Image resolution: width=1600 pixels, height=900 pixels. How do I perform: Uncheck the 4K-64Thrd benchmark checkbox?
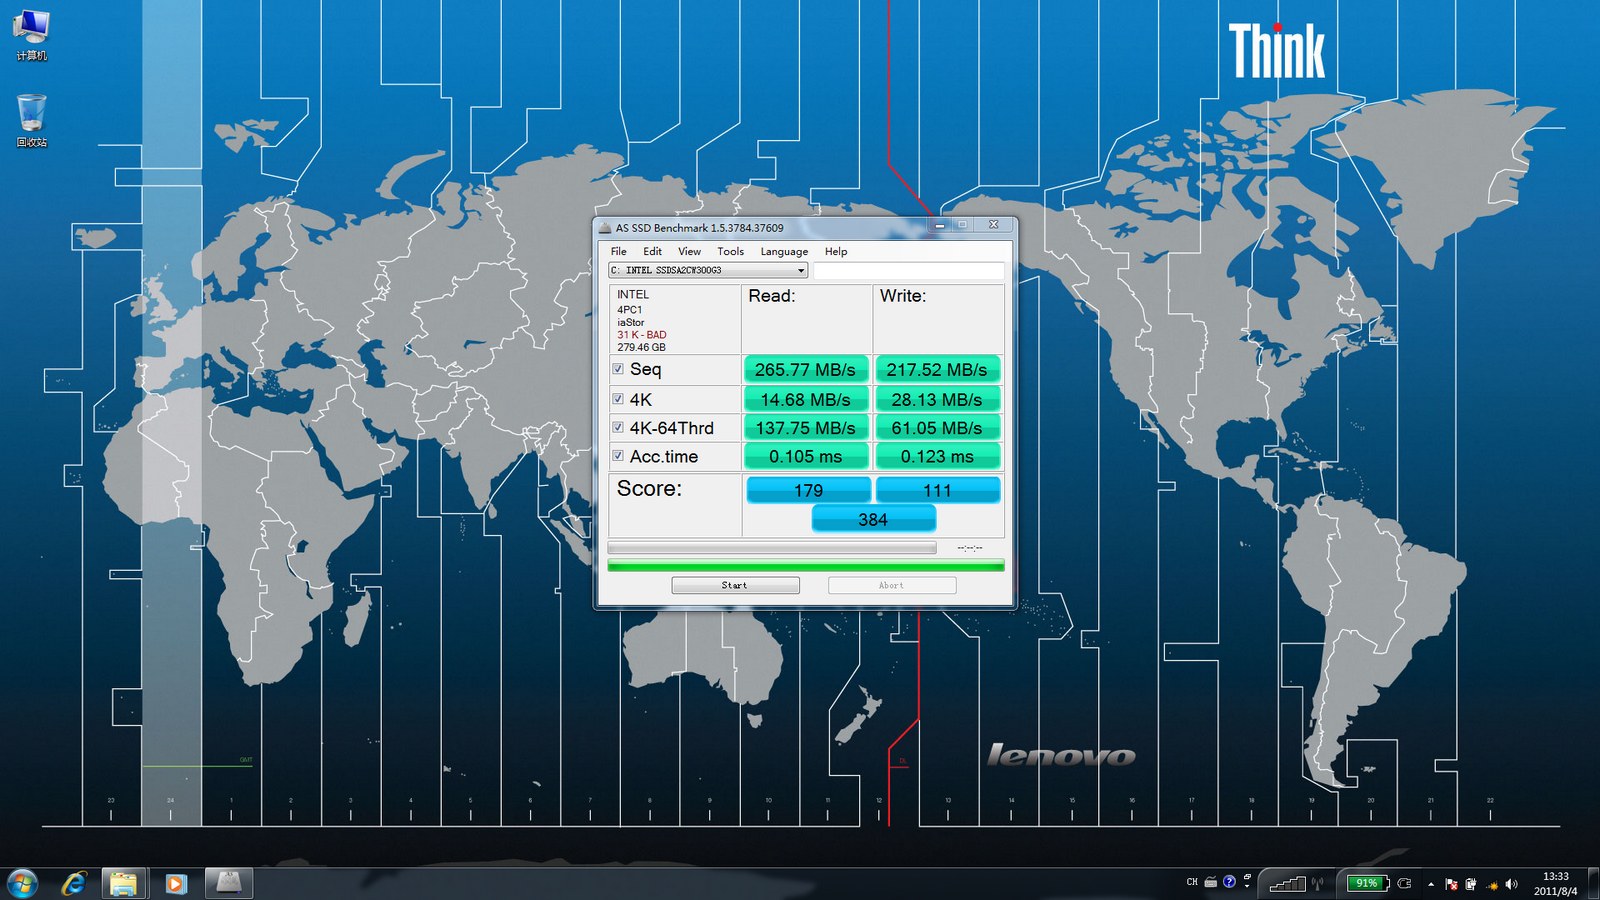pyautogui.click(x=618, y=427)
